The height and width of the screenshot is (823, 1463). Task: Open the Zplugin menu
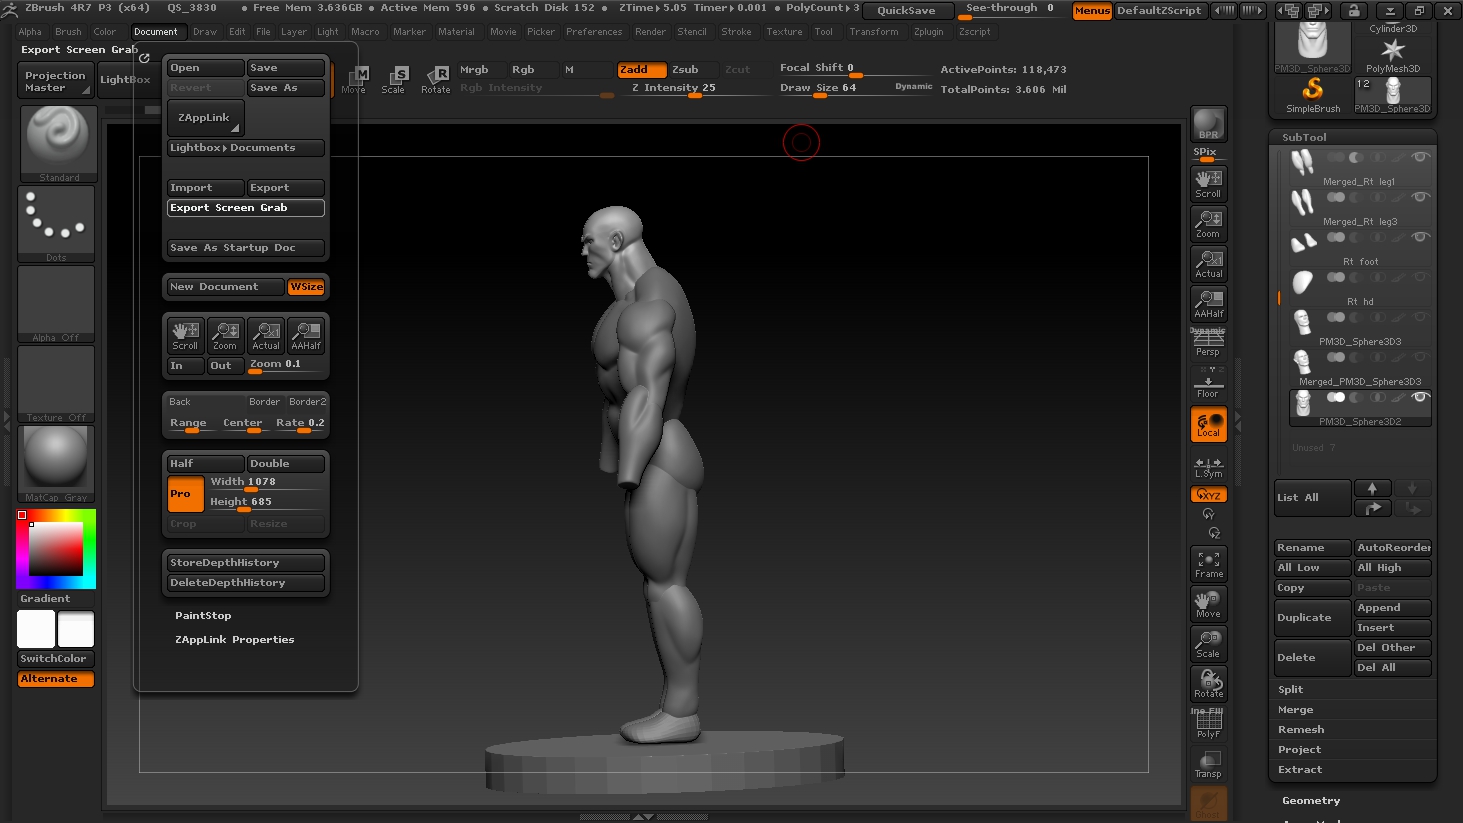(x=928, y=31)
